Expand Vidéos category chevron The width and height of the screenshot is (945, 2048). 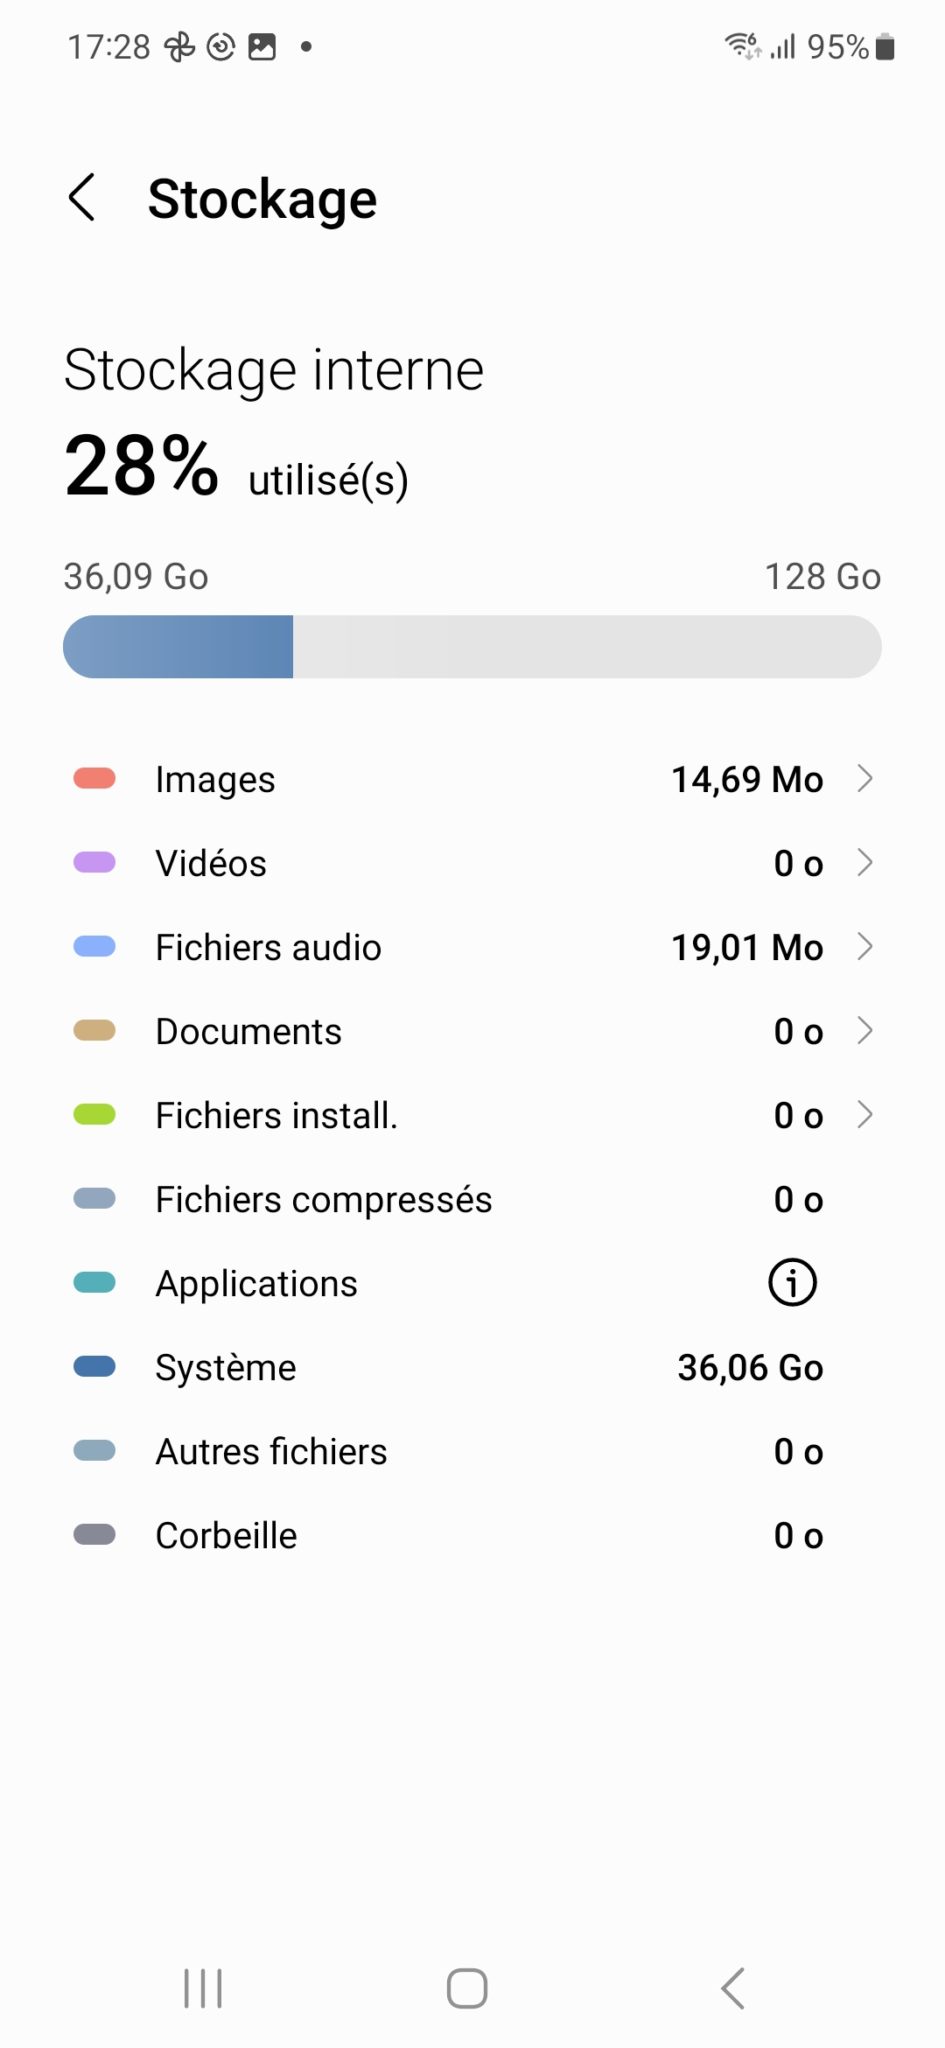point(865,862)
